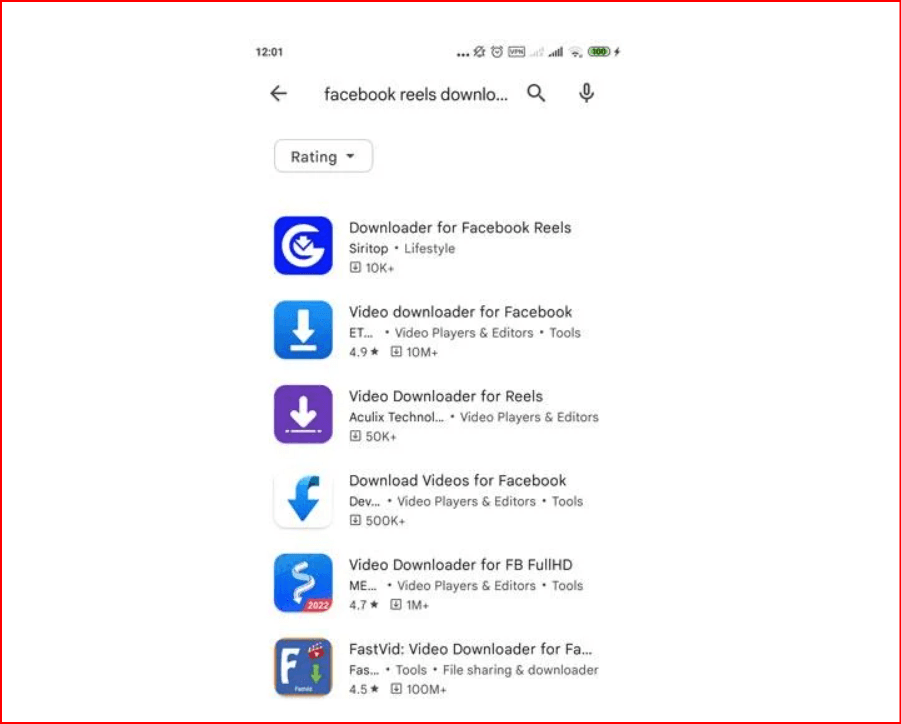
Task: Tap the magnifier search icon
Action: point(536,93)
